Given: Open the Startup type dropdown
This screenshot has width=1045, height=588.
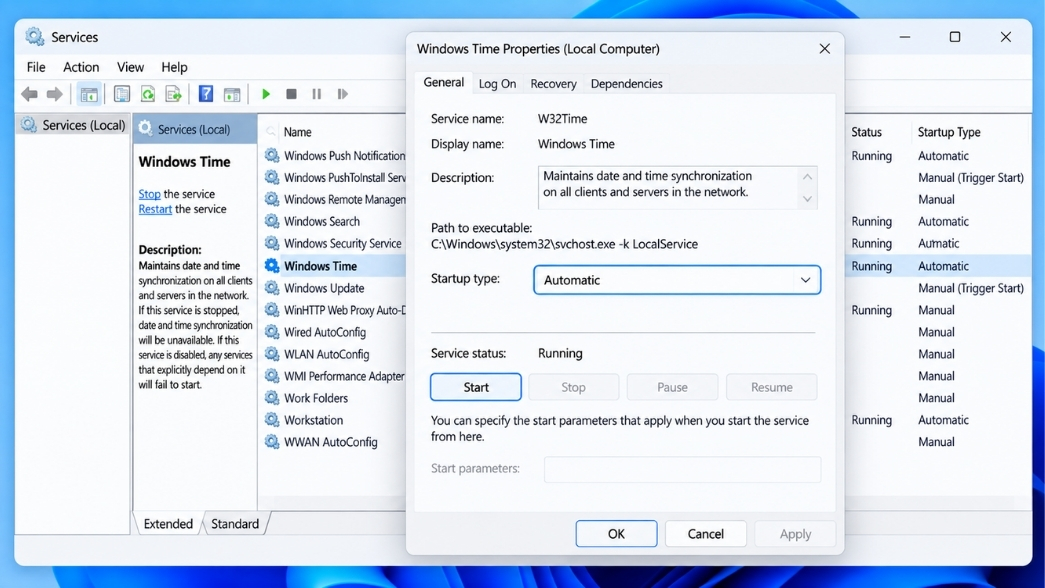Looking at the screenshot, I should tap(677, 280).
